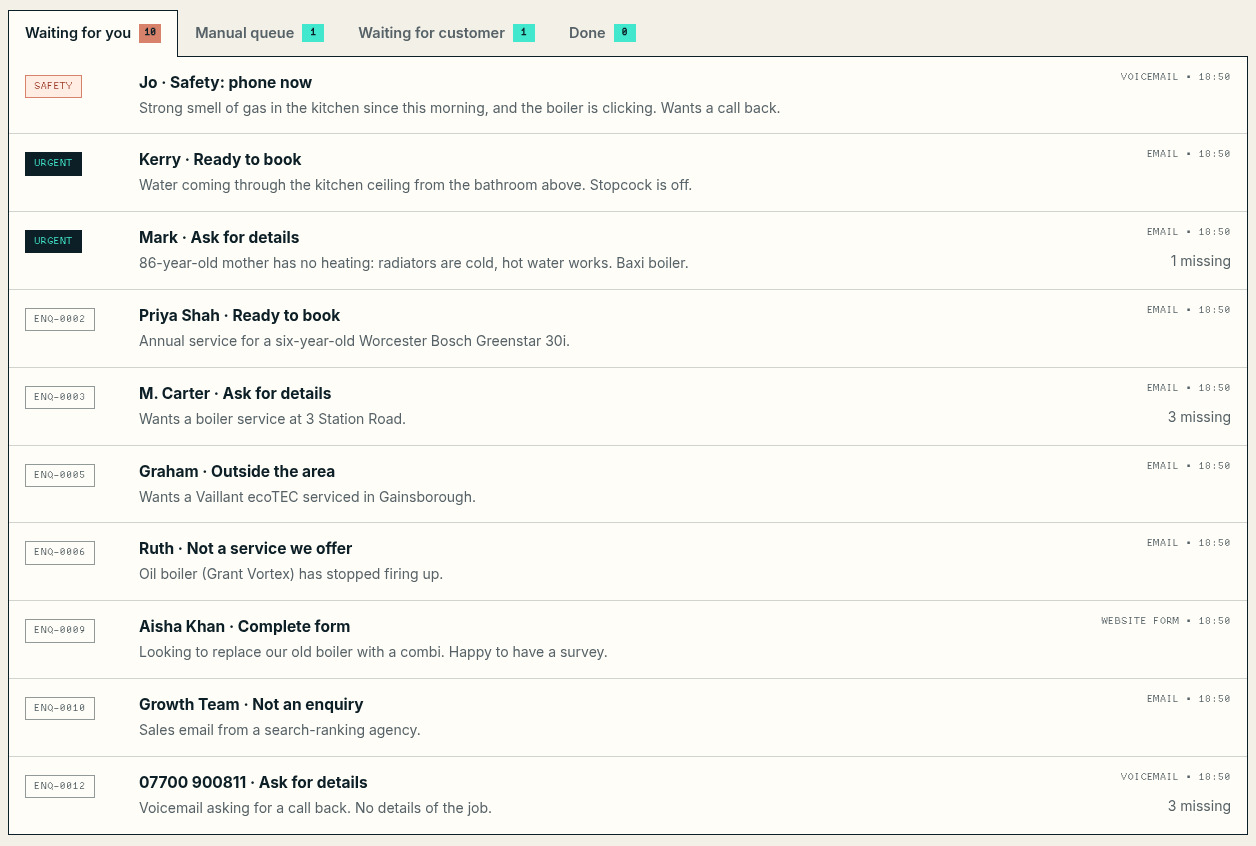Select the ENQ-0002 reference tag
The width and height of the screenshot is (1256, 846).
[x=60, y=319]
